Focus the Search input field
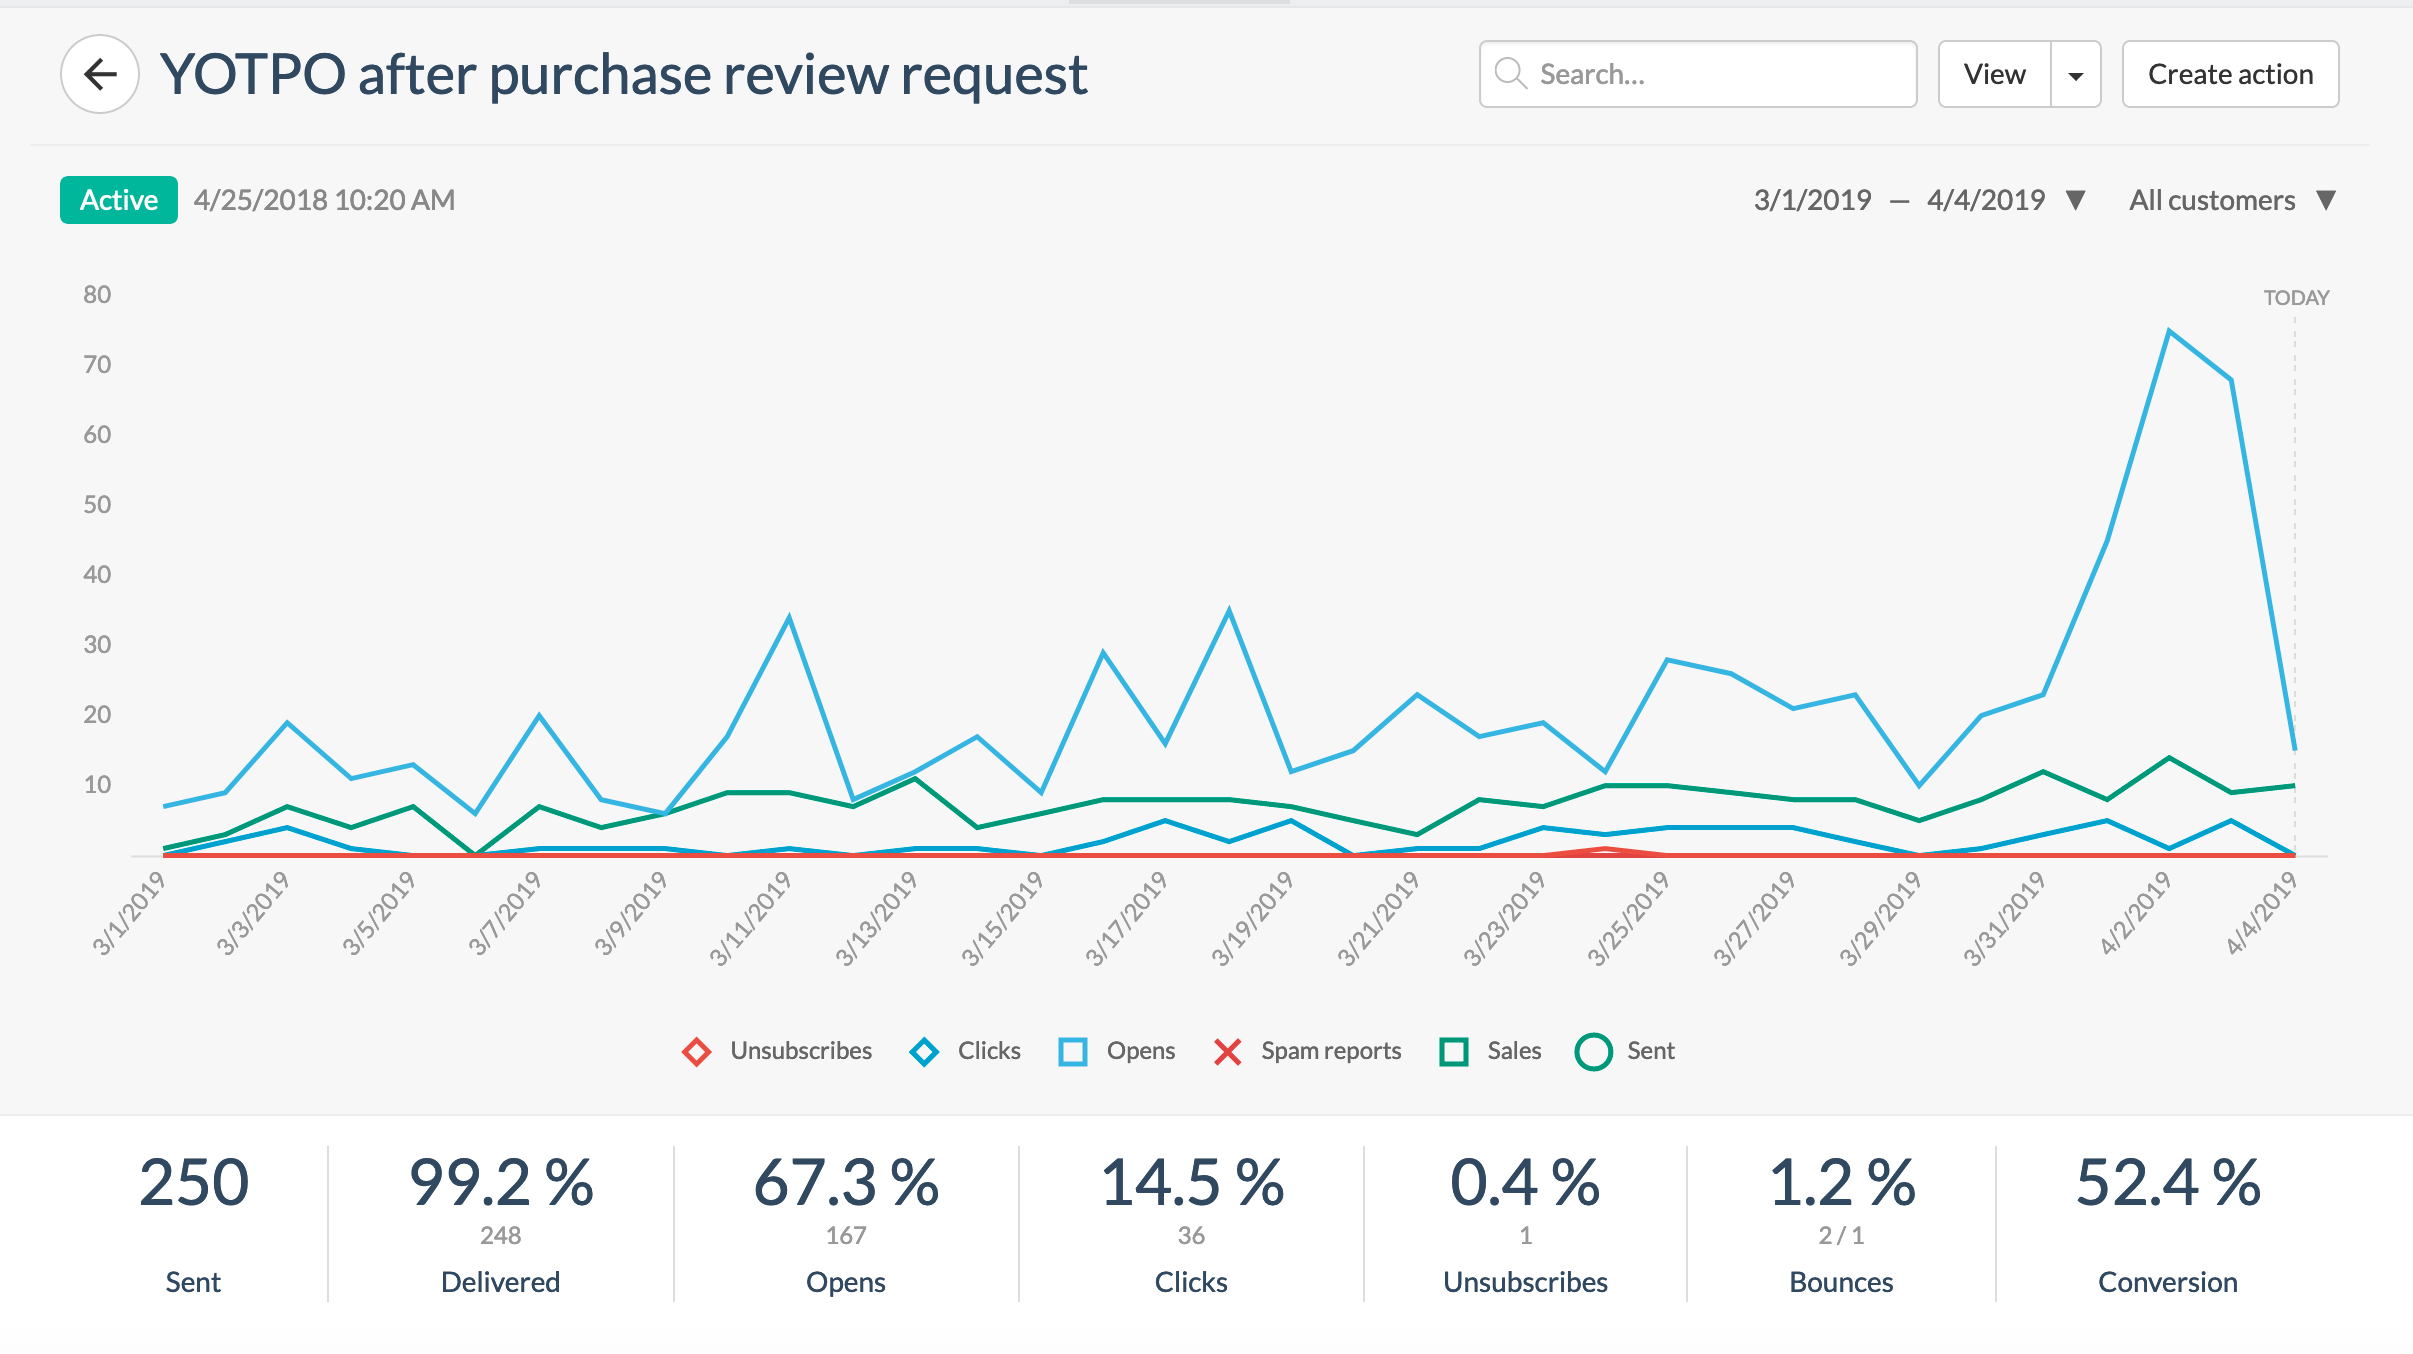 (1698, 74)
